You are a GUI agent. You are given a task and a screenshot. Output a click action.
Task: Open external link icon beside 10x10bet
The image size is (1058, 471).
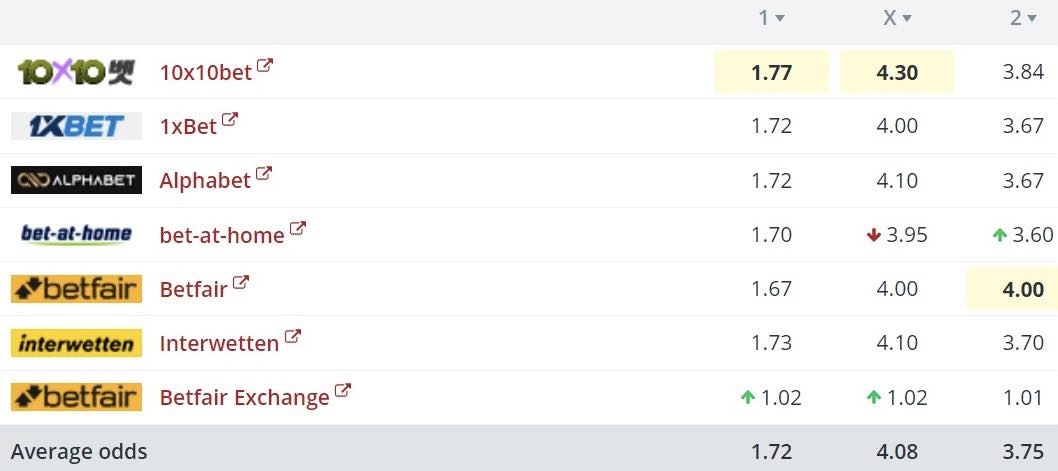point(265,65)
